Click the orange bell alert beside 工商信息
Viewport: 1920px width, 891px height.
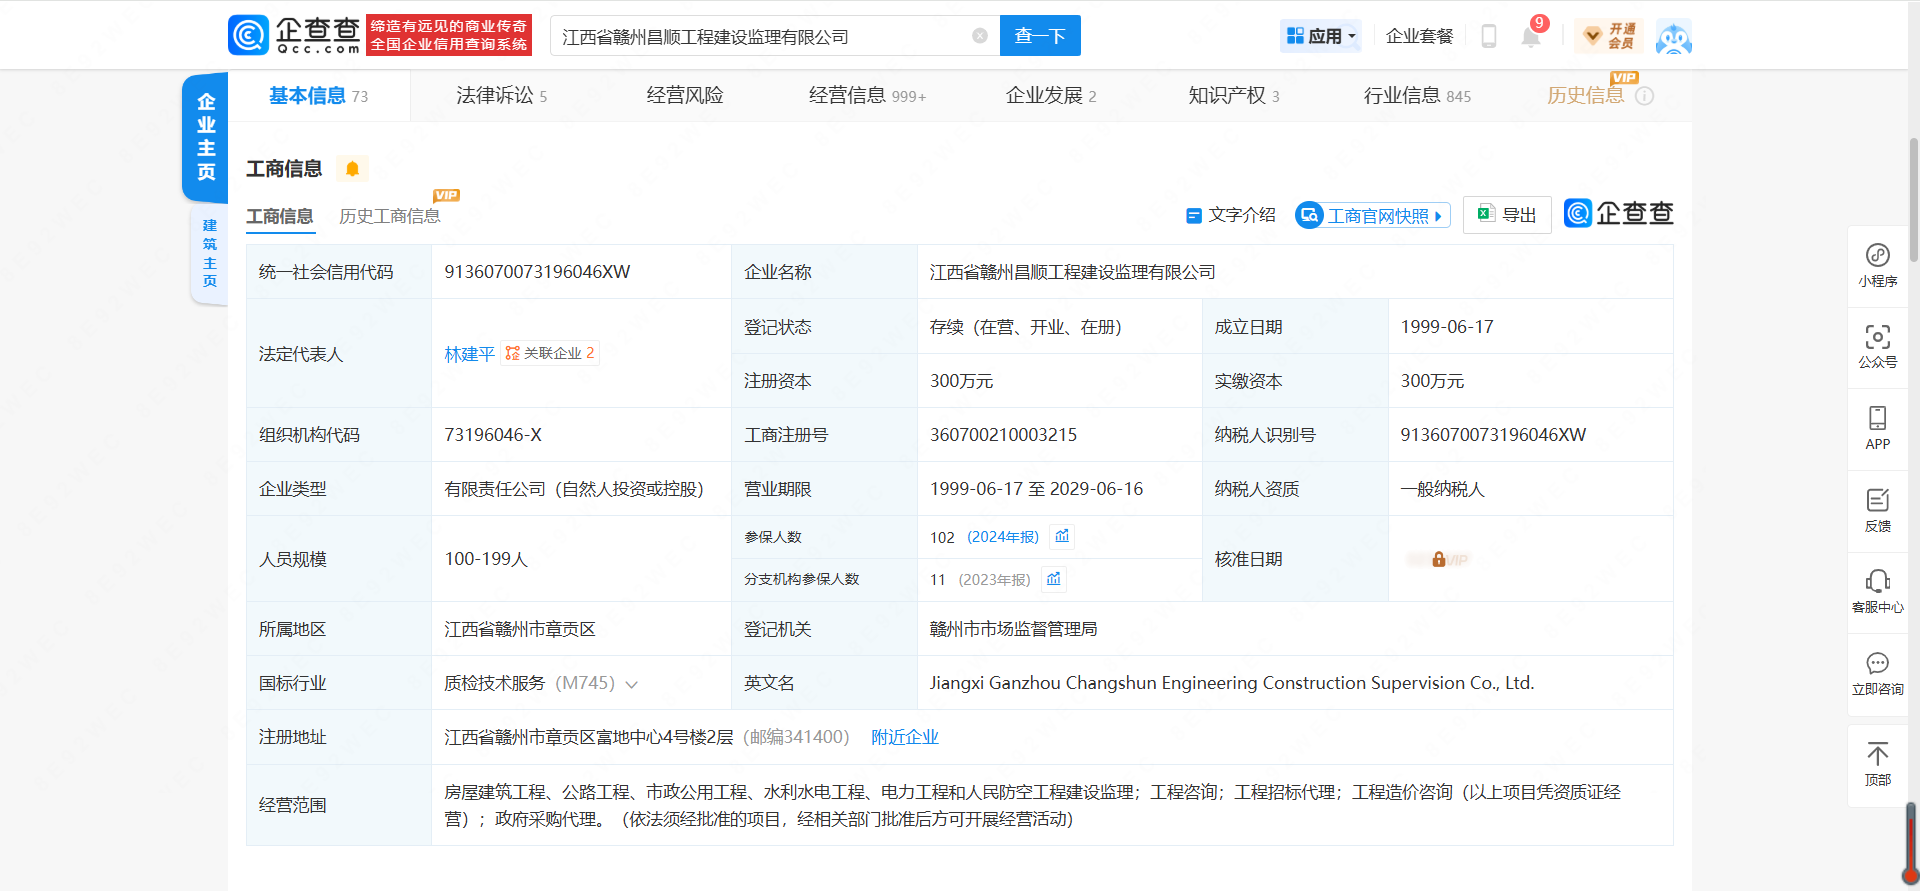(x=352, y=169)
